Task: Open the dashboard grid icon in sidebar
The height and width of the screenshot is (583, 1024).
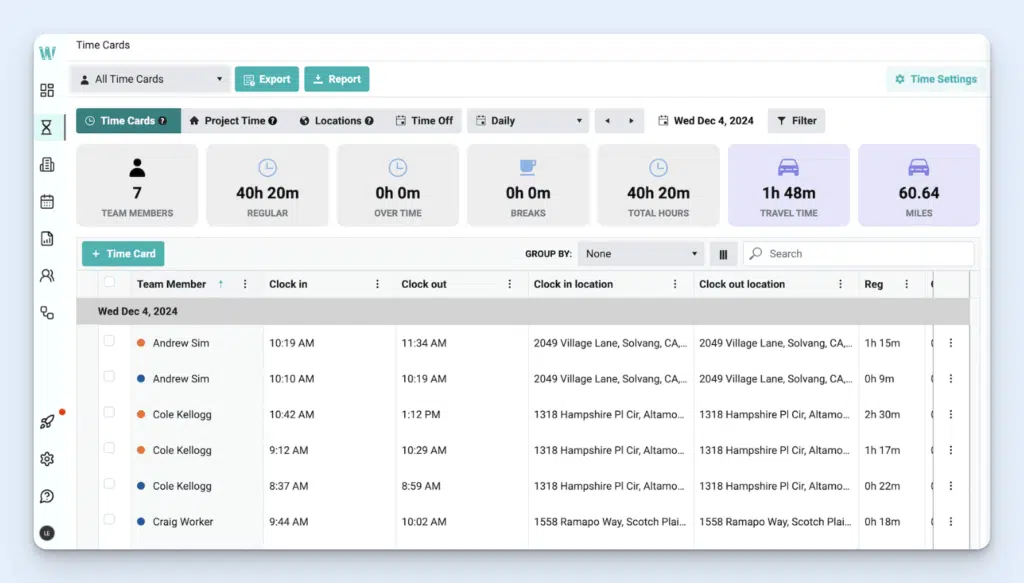Action: tap(47, 90)
